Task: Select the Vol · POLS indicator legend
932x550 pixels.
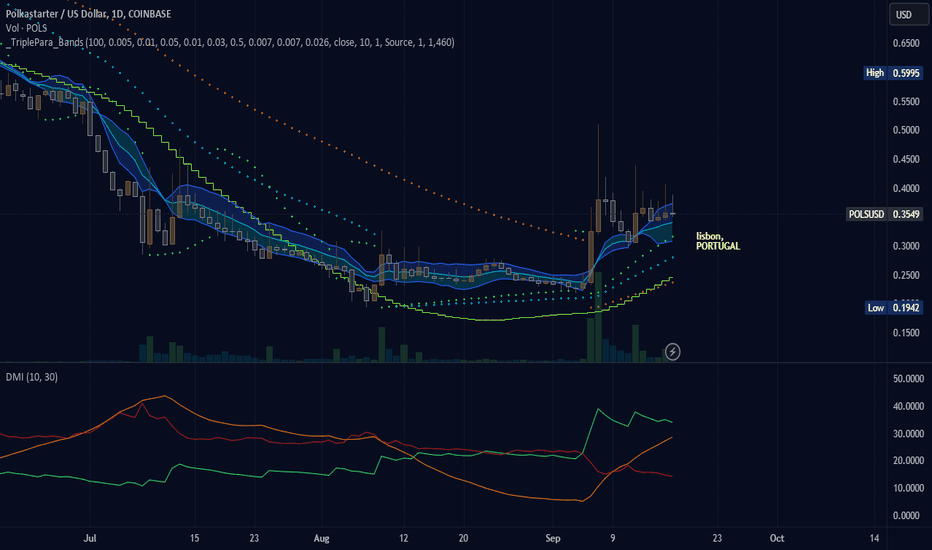Action: [26, 28]
